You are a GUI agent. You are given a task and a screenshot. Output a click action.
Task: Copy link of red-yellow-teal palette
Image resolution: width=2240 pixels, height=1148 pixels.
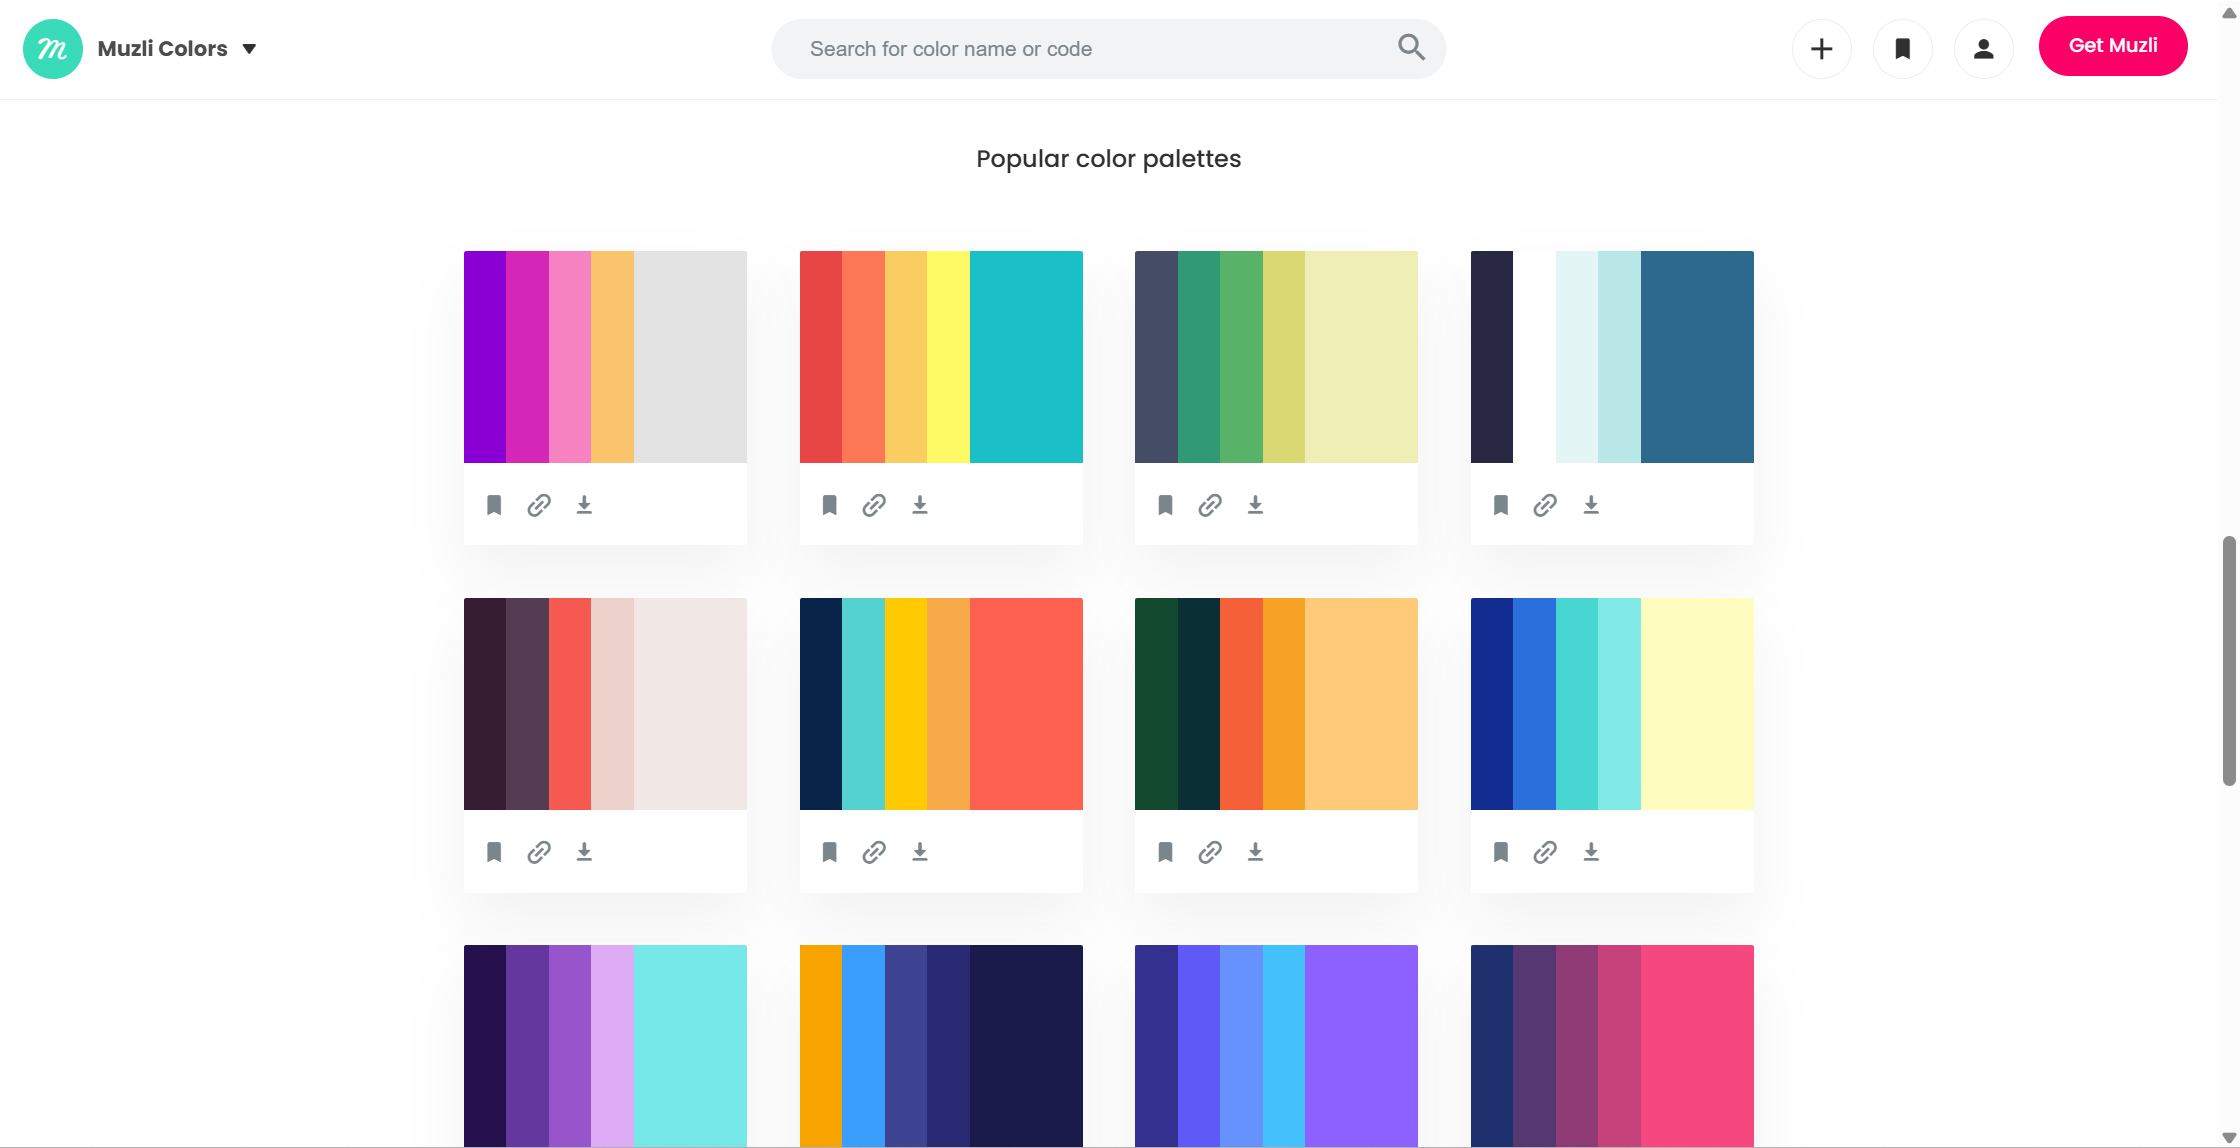(x=874, y=505)
